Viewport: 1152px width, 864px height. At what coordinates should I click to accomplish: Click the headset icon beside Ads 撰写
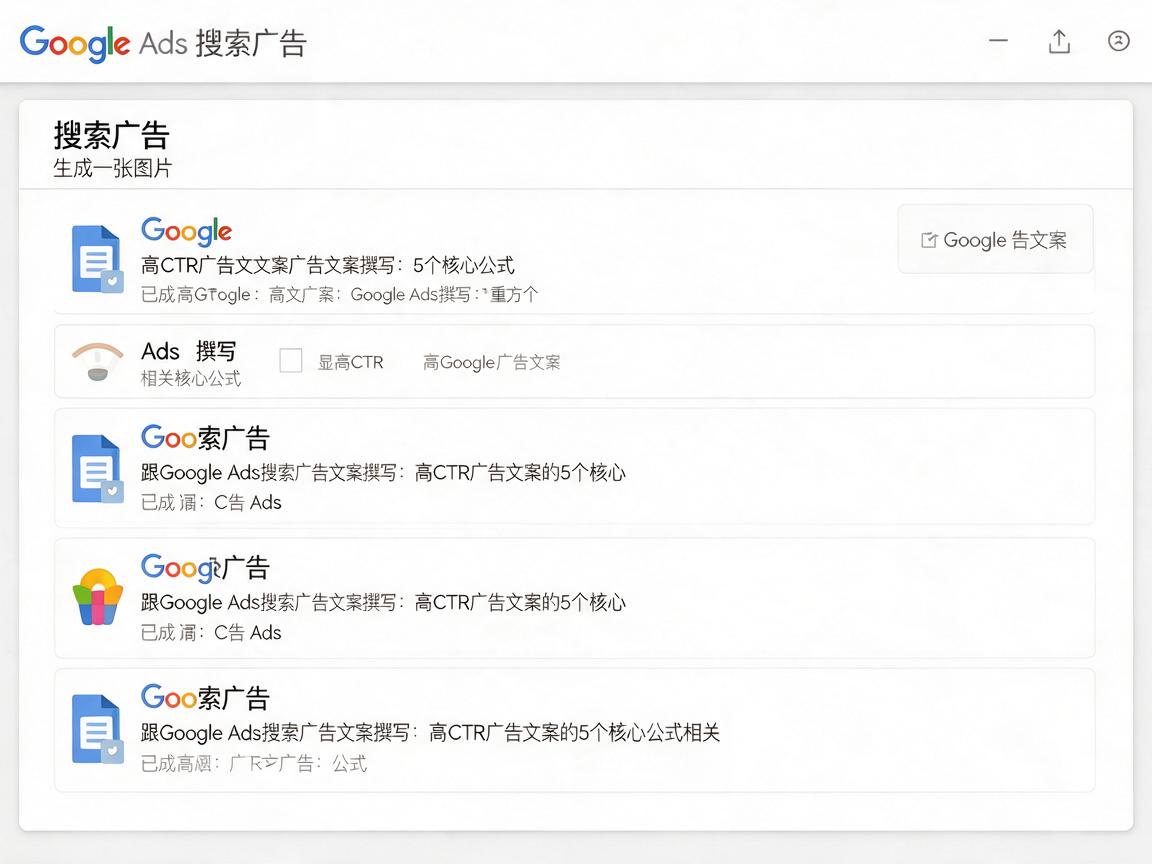(97, 361)
